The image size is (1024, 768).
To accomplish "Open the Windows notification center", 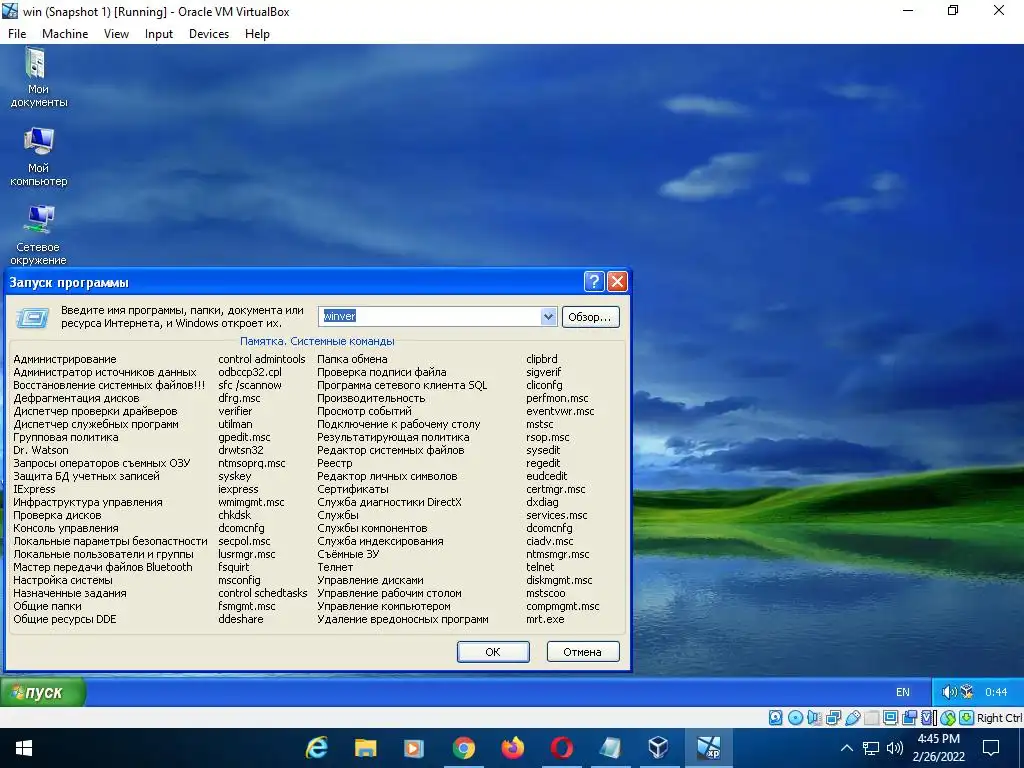I will (991, 748).
